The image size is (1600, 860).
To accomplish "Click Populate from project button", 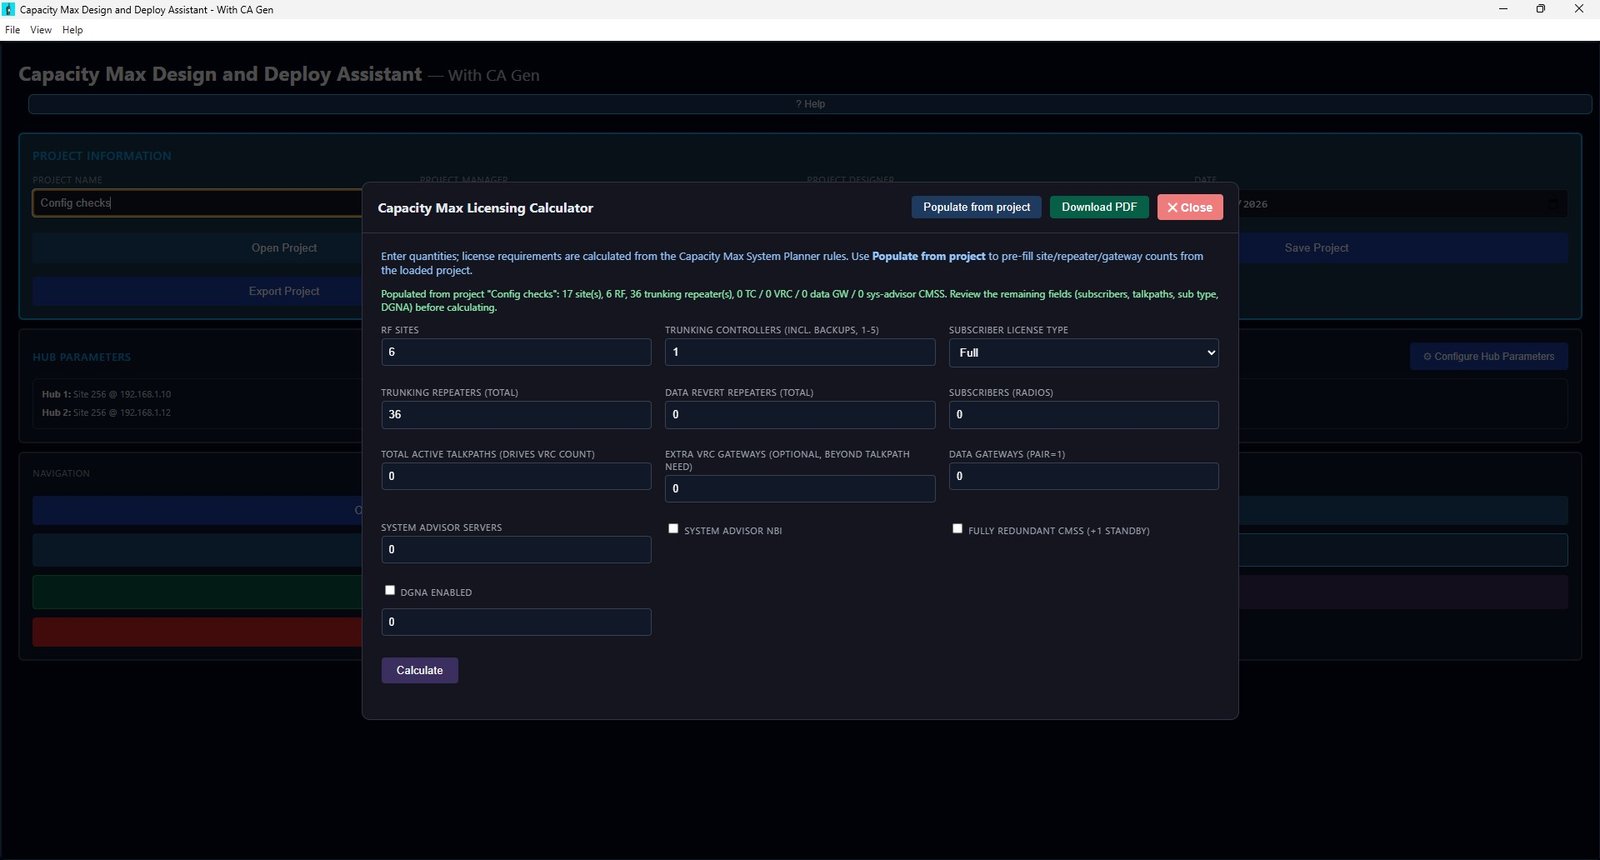I will tap(976, 207).
